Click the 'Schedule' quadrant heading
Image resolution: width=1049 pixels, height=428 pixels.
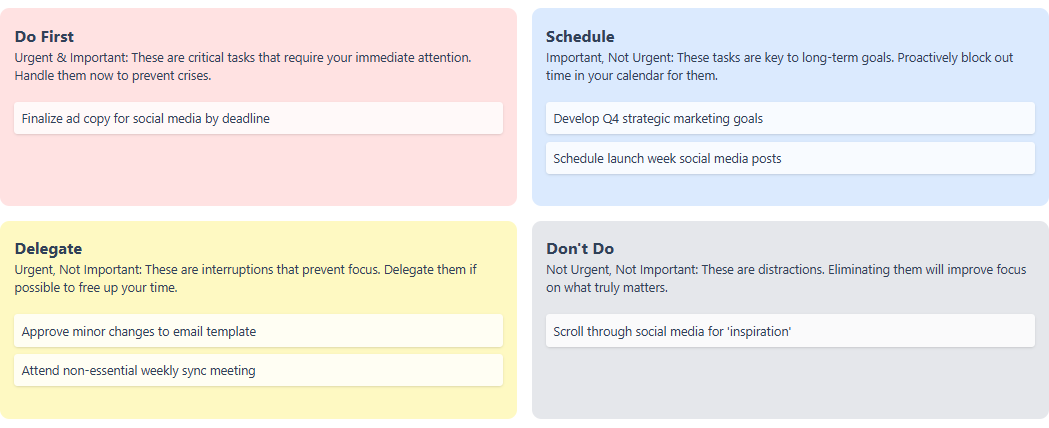tap(580, 37)
